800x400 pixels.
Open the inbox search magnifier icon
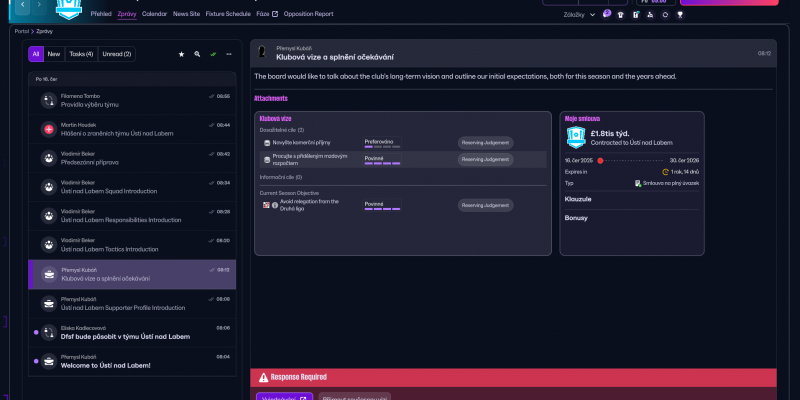(x=197, y=53)
